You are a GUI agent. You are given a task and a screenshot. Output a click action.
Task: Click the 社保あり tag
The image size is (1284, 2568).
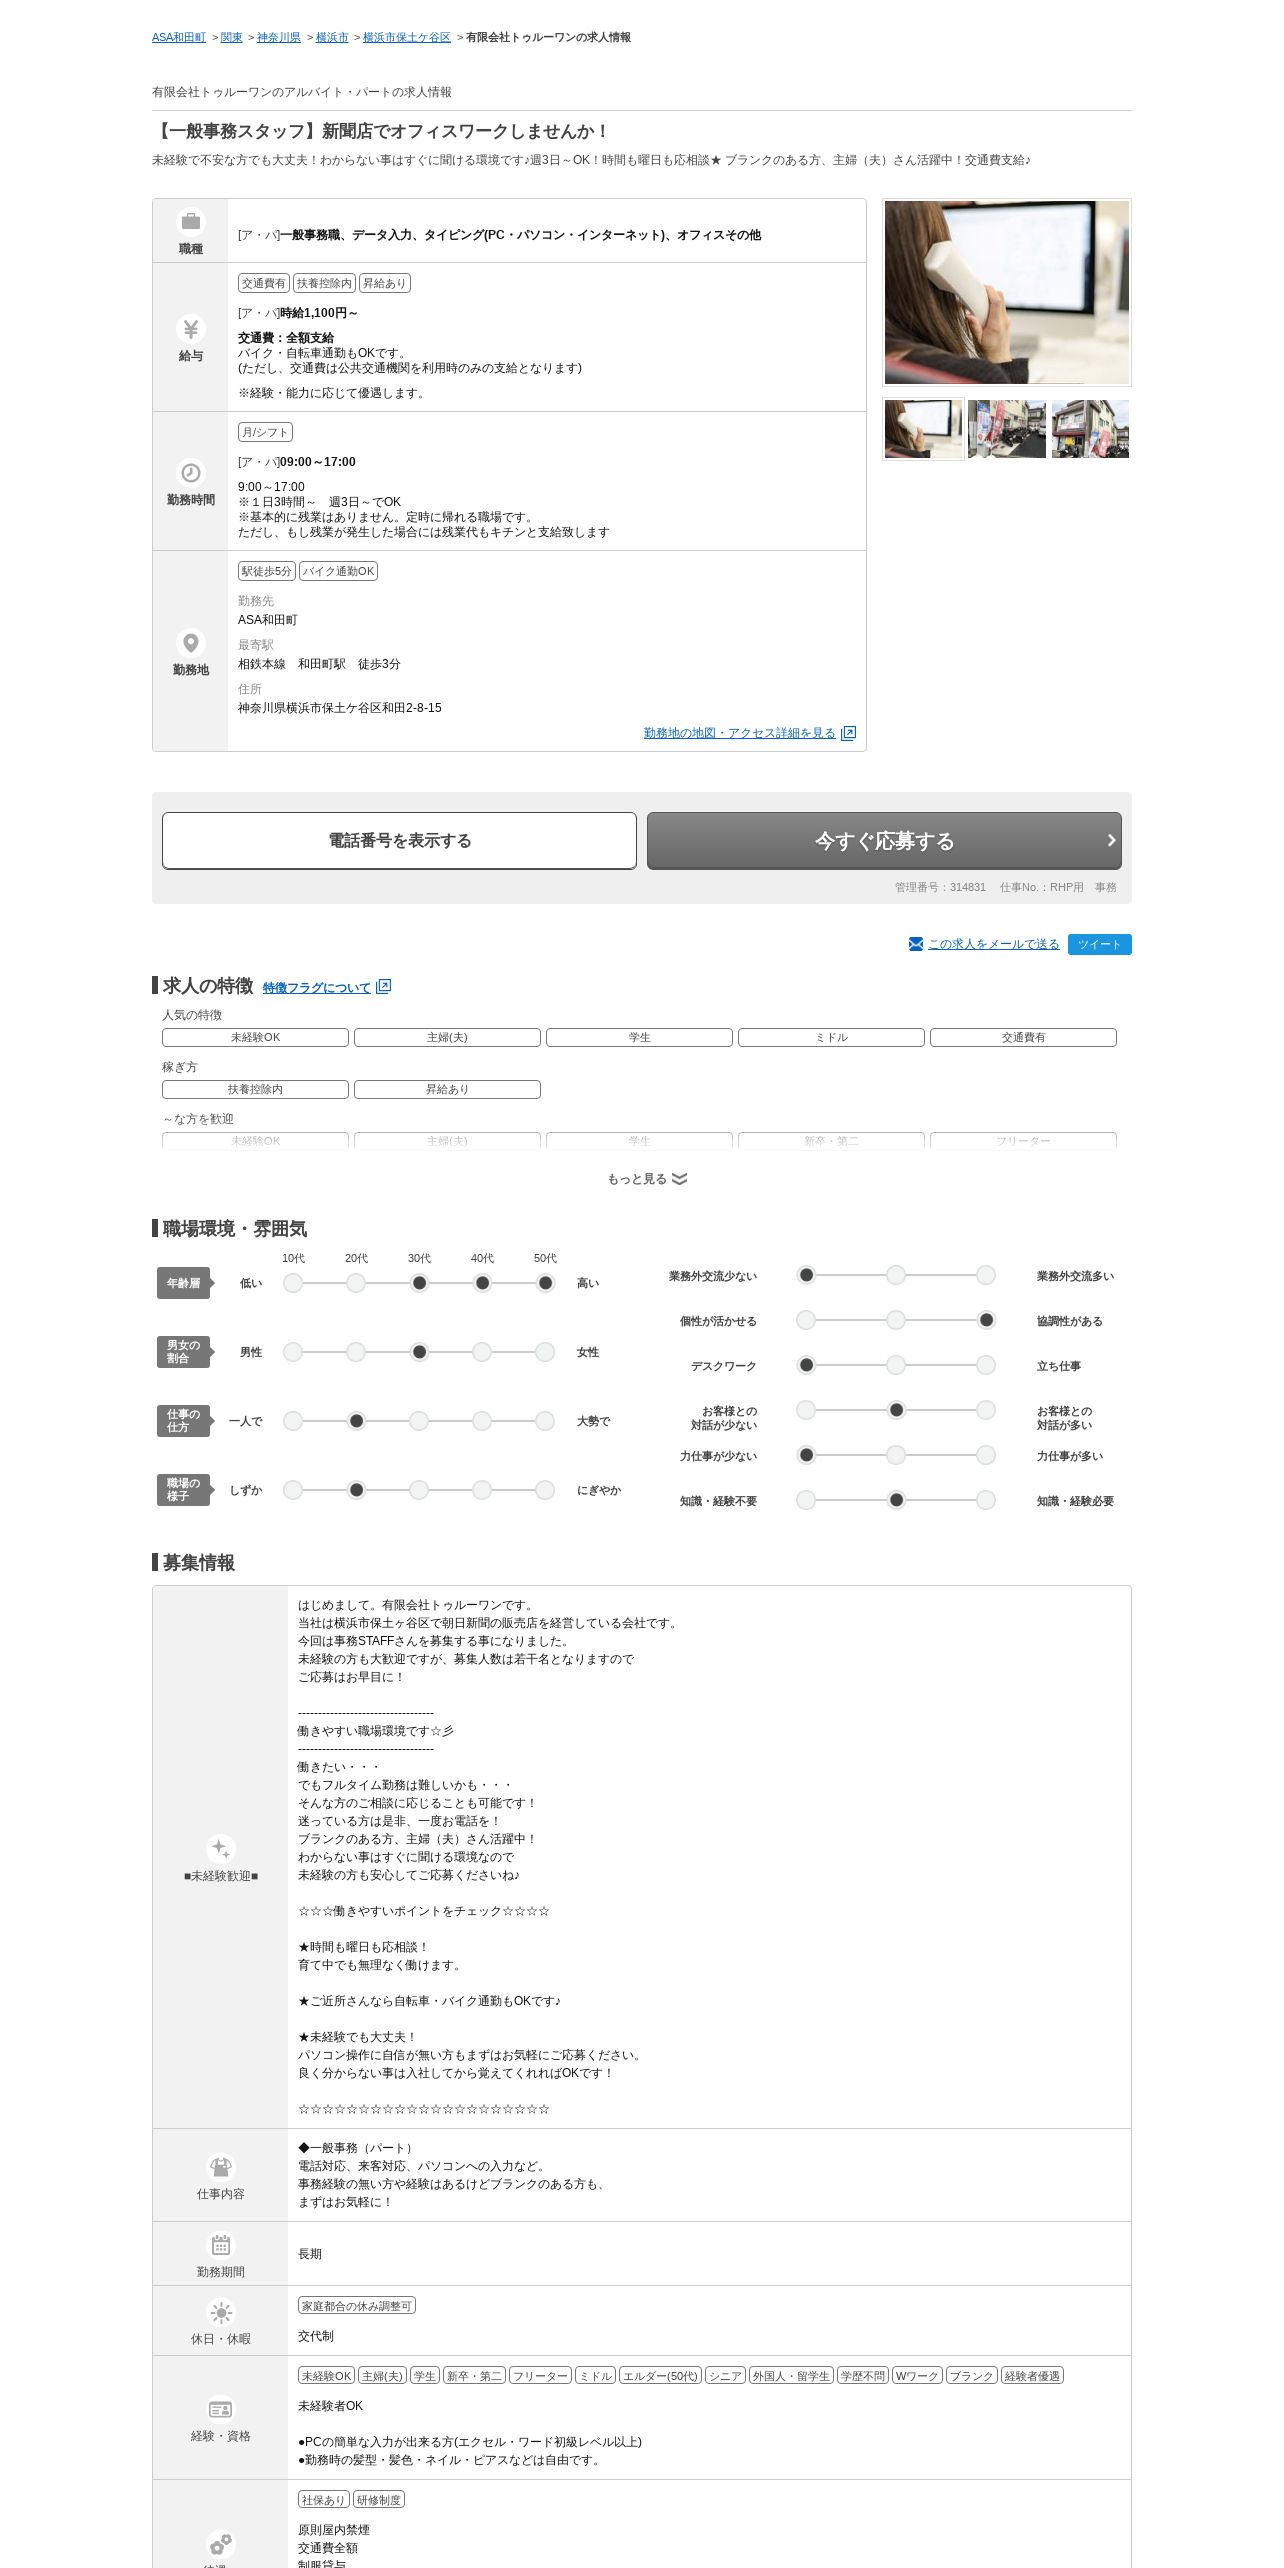[x=323, y=2500]
